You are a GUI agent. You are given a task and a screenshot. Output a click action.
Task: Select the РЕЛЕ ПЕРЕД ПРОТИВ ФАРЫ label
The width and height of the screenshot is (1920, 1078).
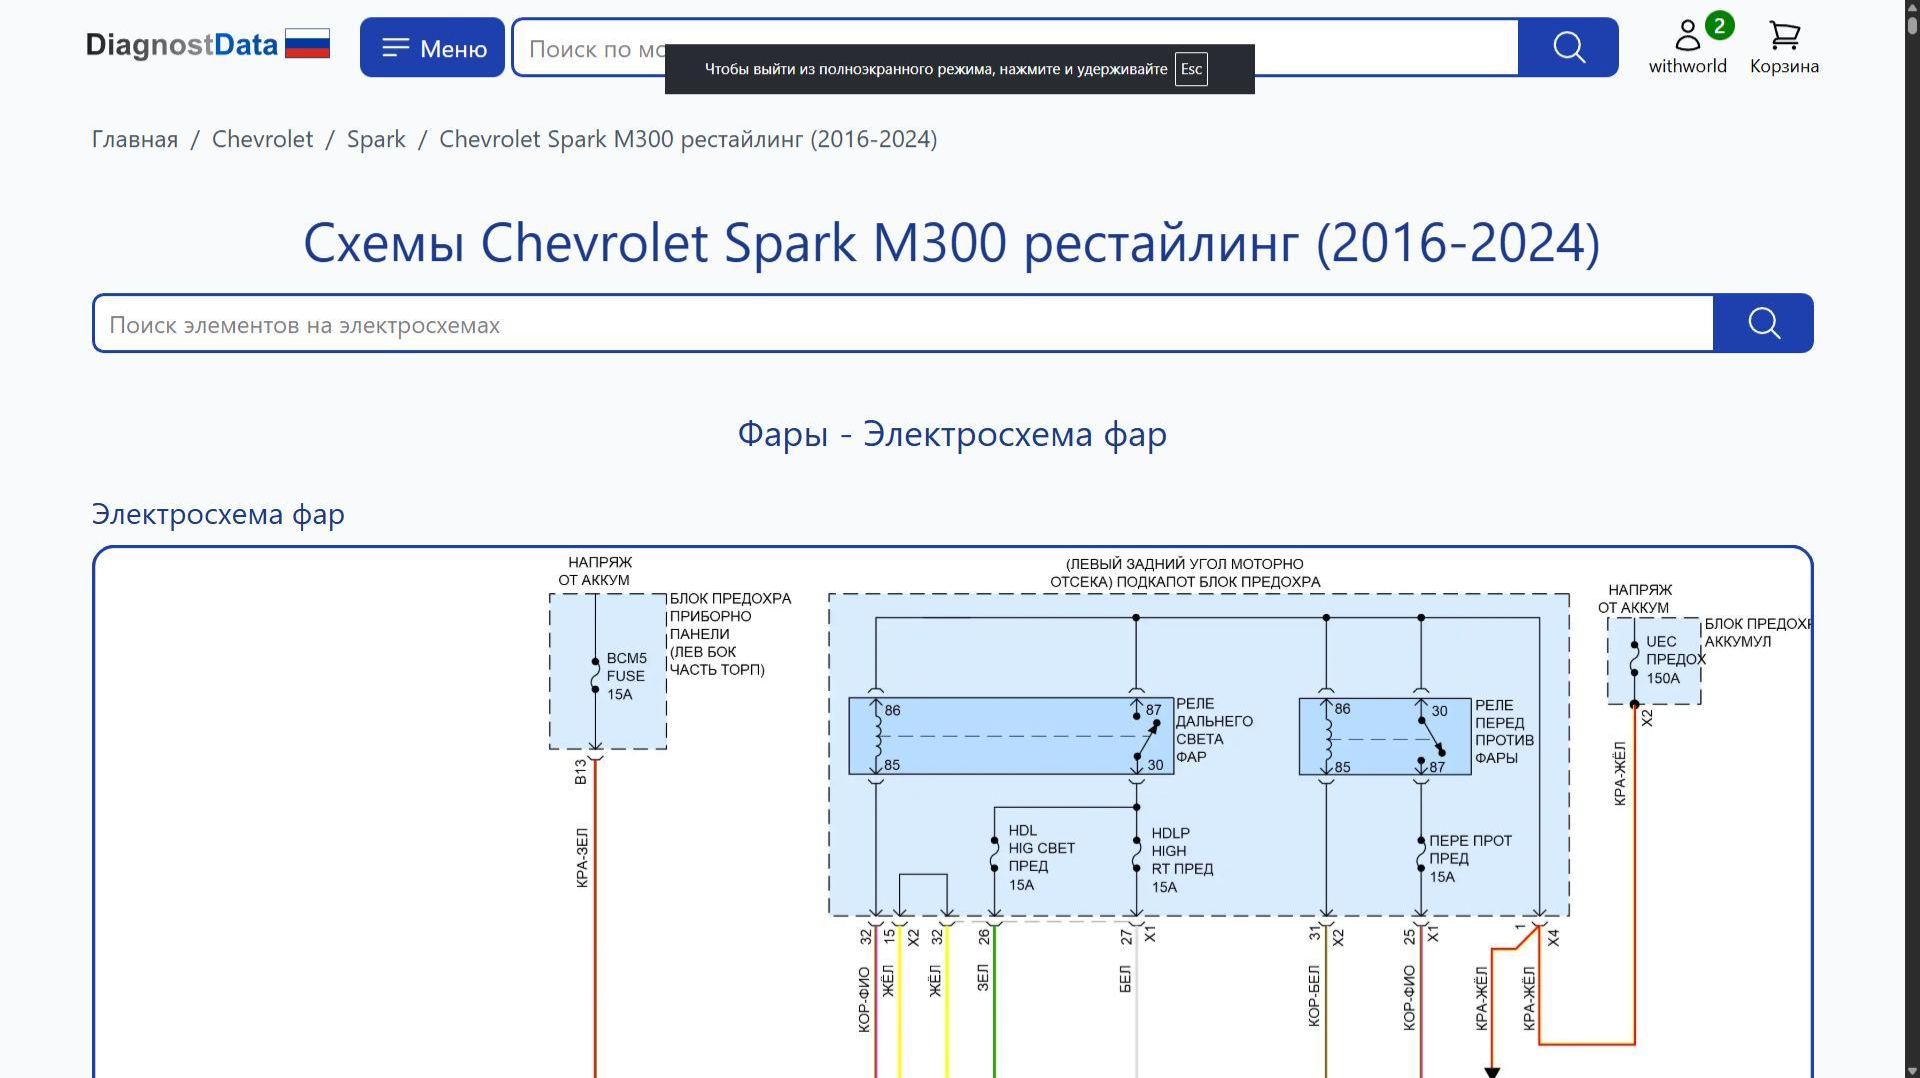[1504, 731]
